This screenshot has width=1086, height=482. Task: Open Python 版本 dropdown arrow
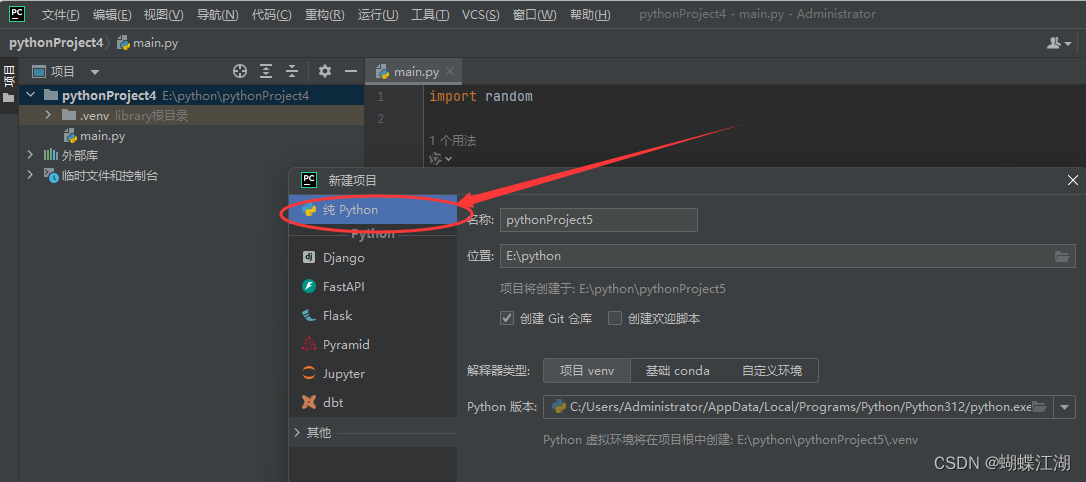pyautogui.click(x=1065, y=407)
